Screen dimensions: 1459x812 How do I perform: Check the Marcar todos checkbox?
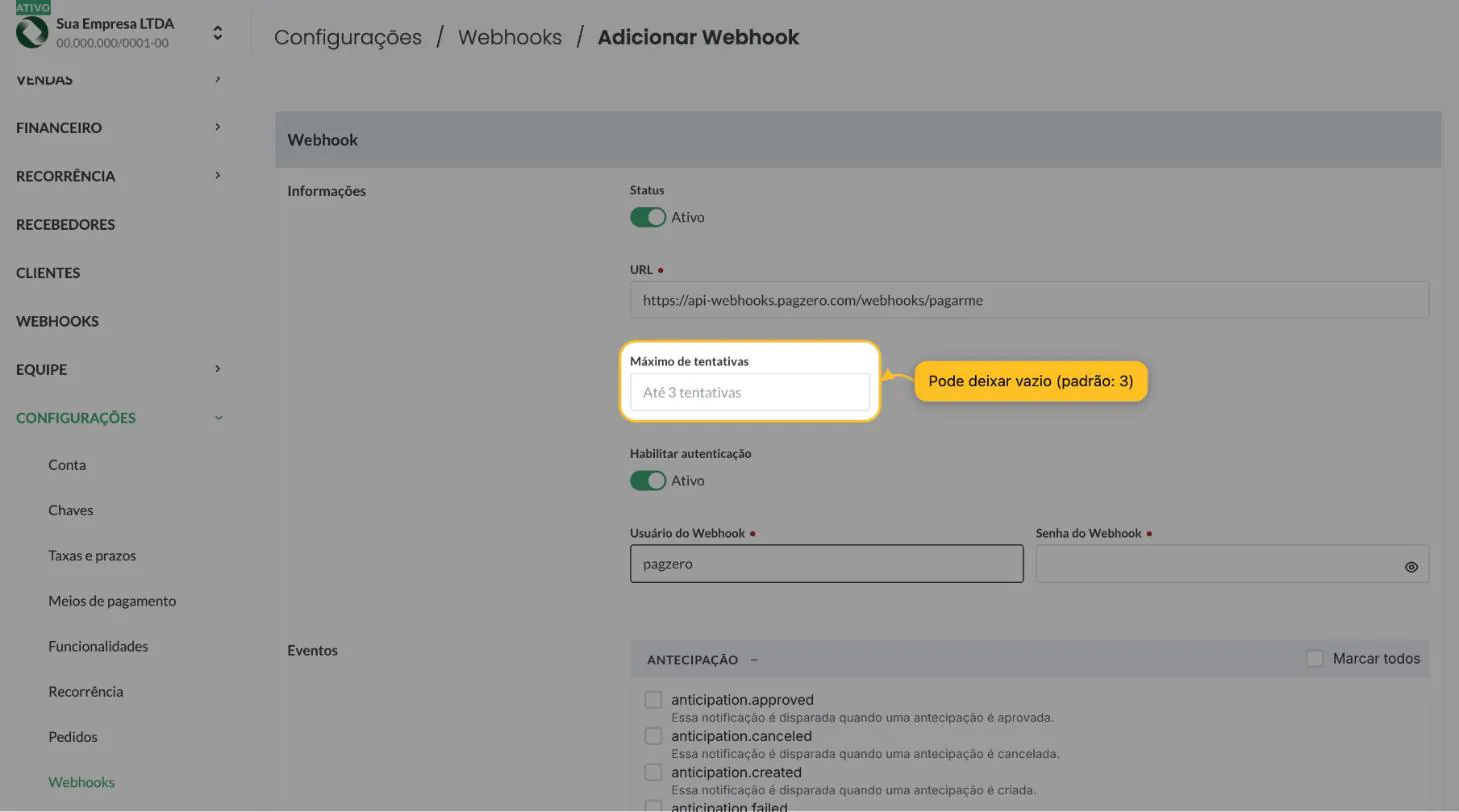coord(1315,658)
